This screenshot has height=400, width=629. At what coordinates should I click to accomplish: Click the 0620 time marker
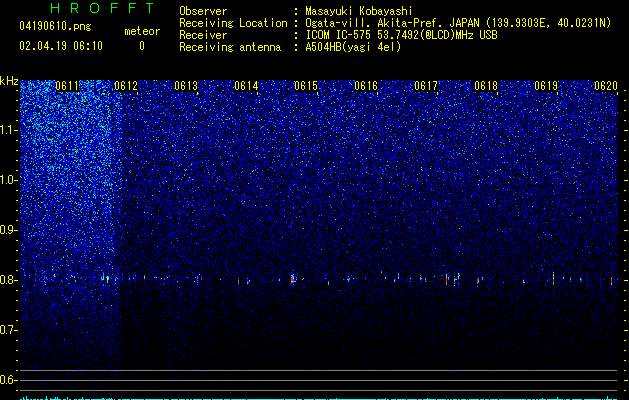tap(606, 86)
